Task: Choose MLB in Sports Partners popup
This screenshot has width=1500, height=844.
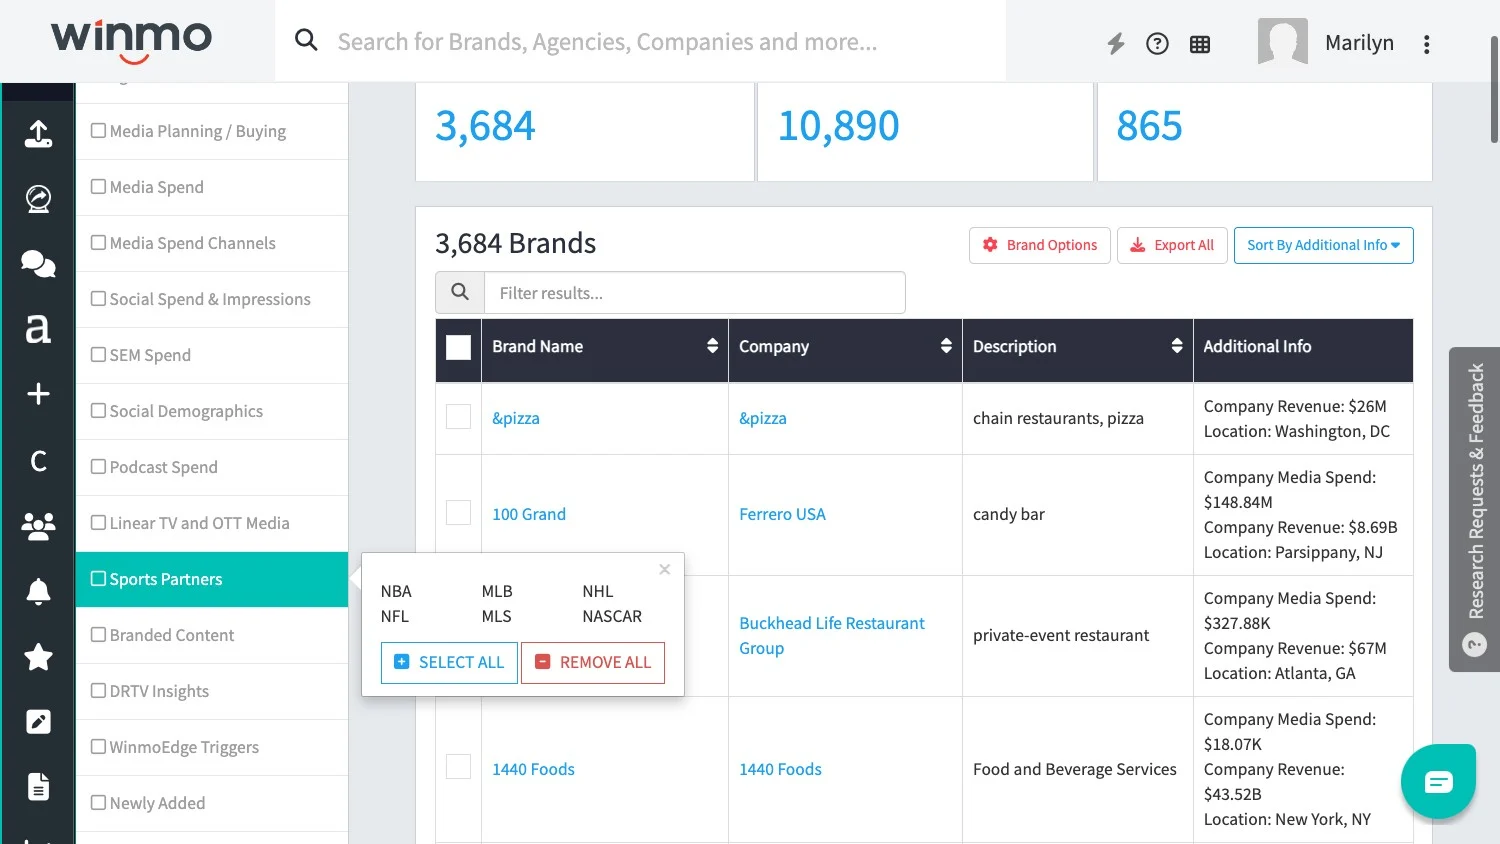Action: point(497,591)
